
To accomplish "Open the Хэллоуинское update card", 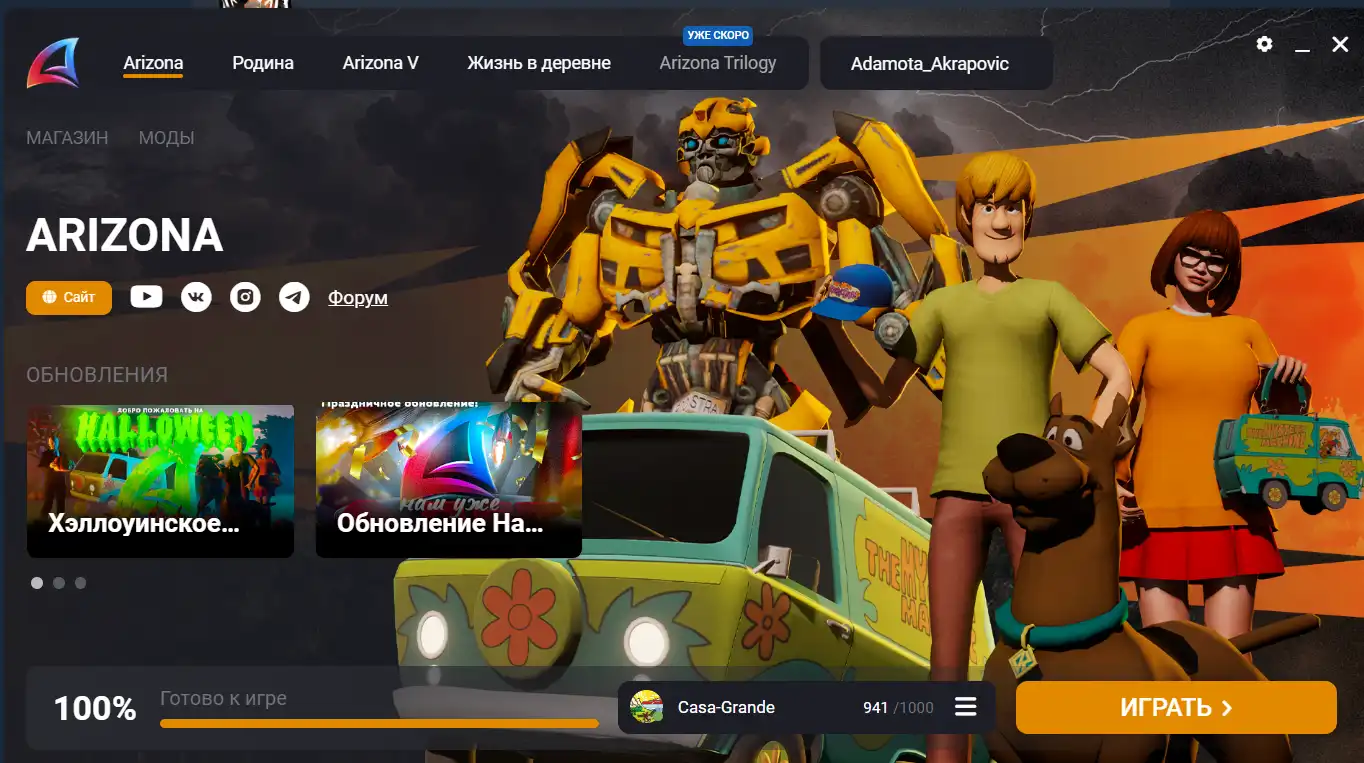I will tap(160, 481).
